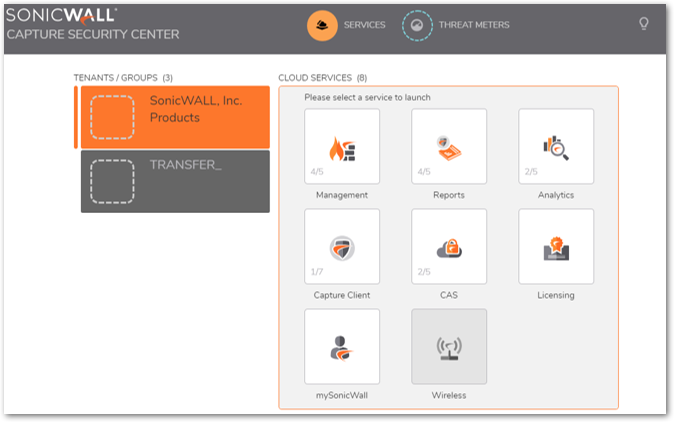Open the Capture Client tile
The image size is (676, 424).
[342, 246]
